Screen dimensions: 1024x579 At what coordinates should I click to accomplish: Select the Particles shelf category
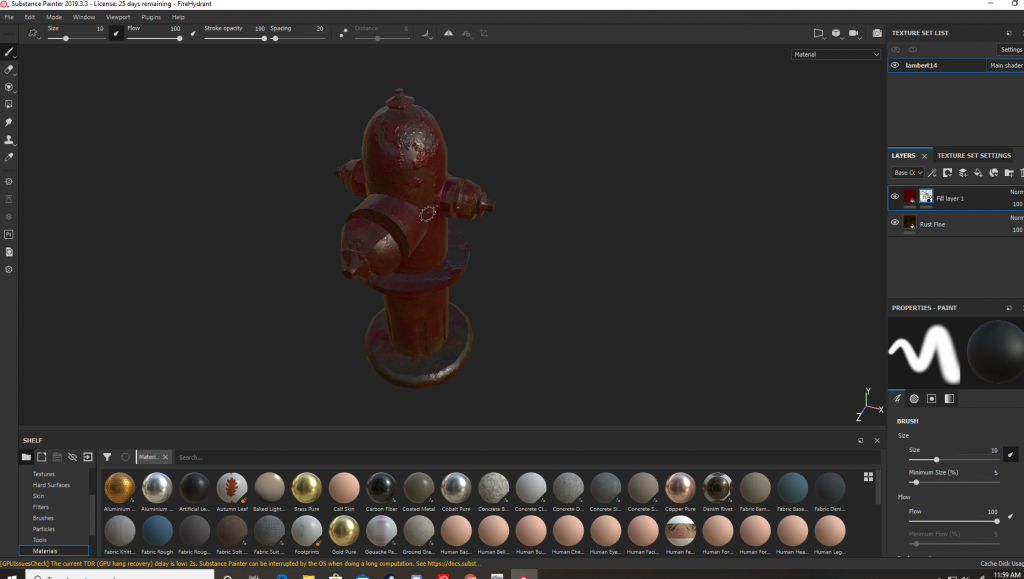tap(44, 529)
